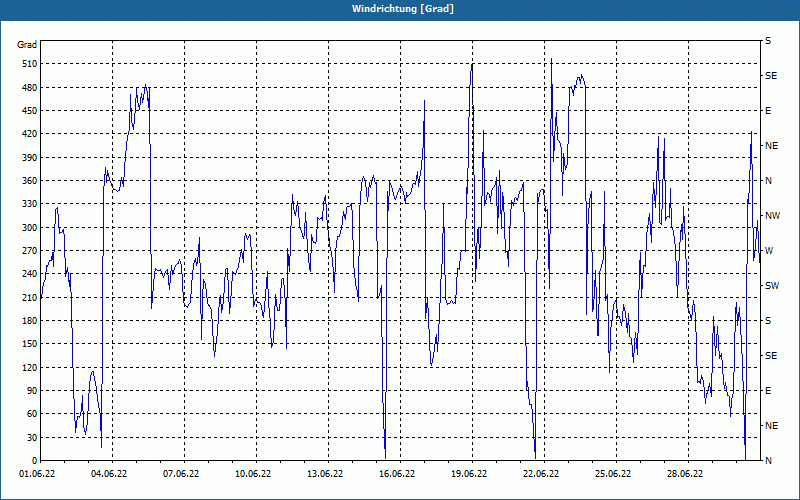
Task: Click the 19.06.22 date label
Action: pos(469,474)
